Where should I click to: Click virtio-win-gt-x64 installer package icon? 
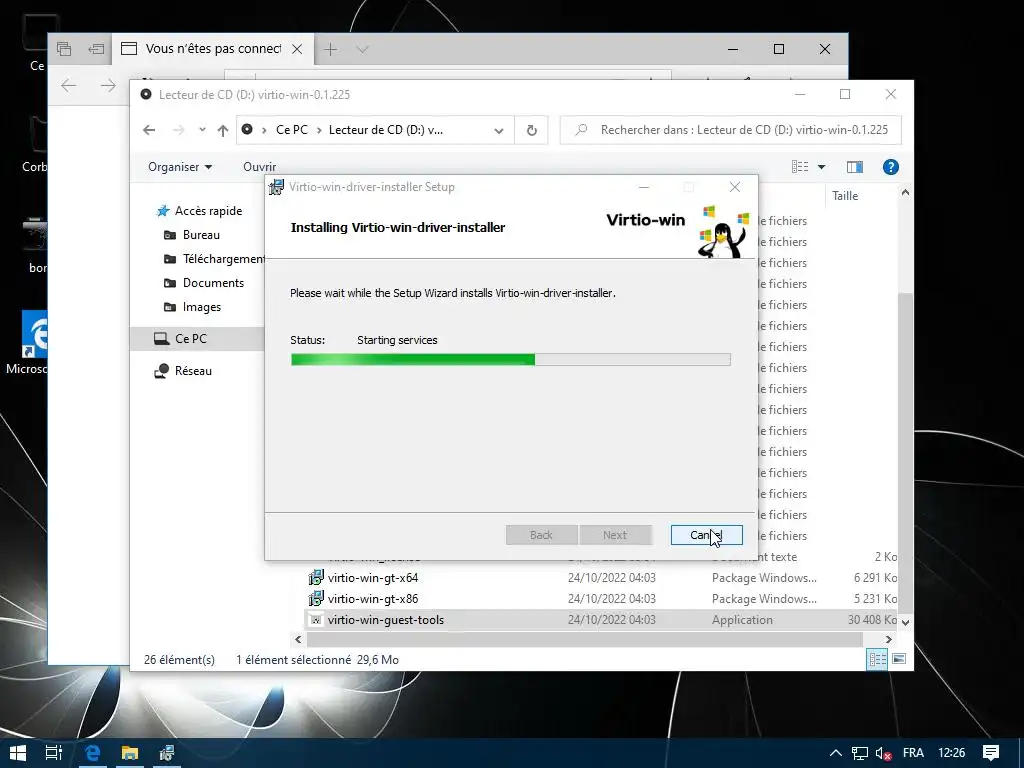[316, 578]
